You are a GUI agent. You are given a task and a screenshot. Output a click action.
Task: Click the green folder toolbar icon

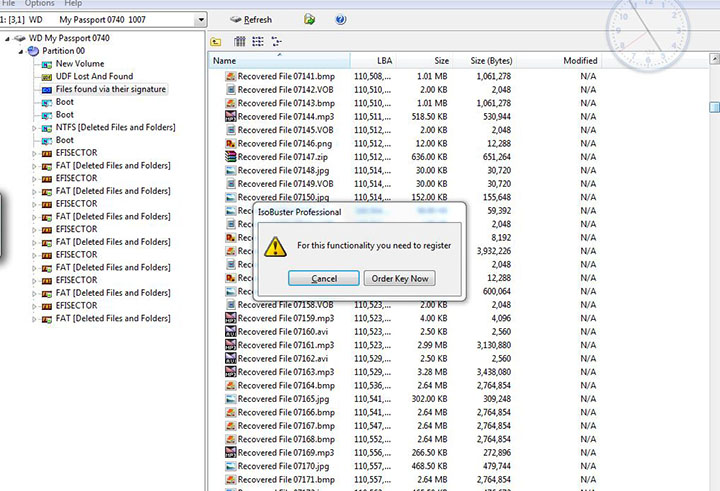pos(309,20)
